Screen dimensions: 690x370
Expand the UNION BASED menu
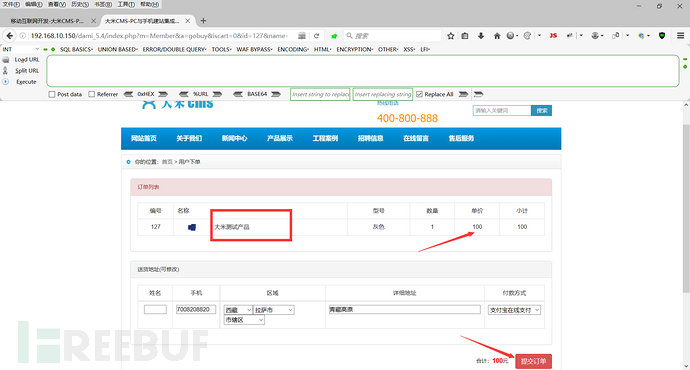117,49
